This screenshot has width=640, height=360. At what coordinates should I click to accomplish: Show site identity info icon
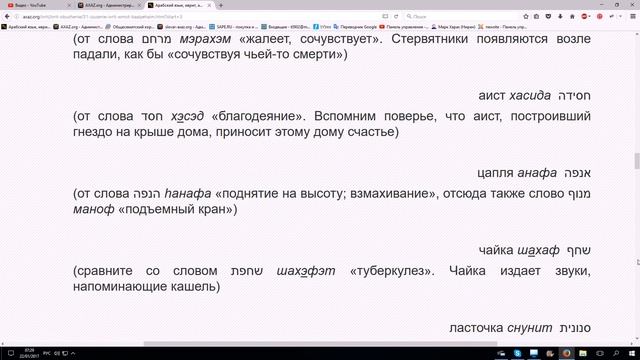17,16
